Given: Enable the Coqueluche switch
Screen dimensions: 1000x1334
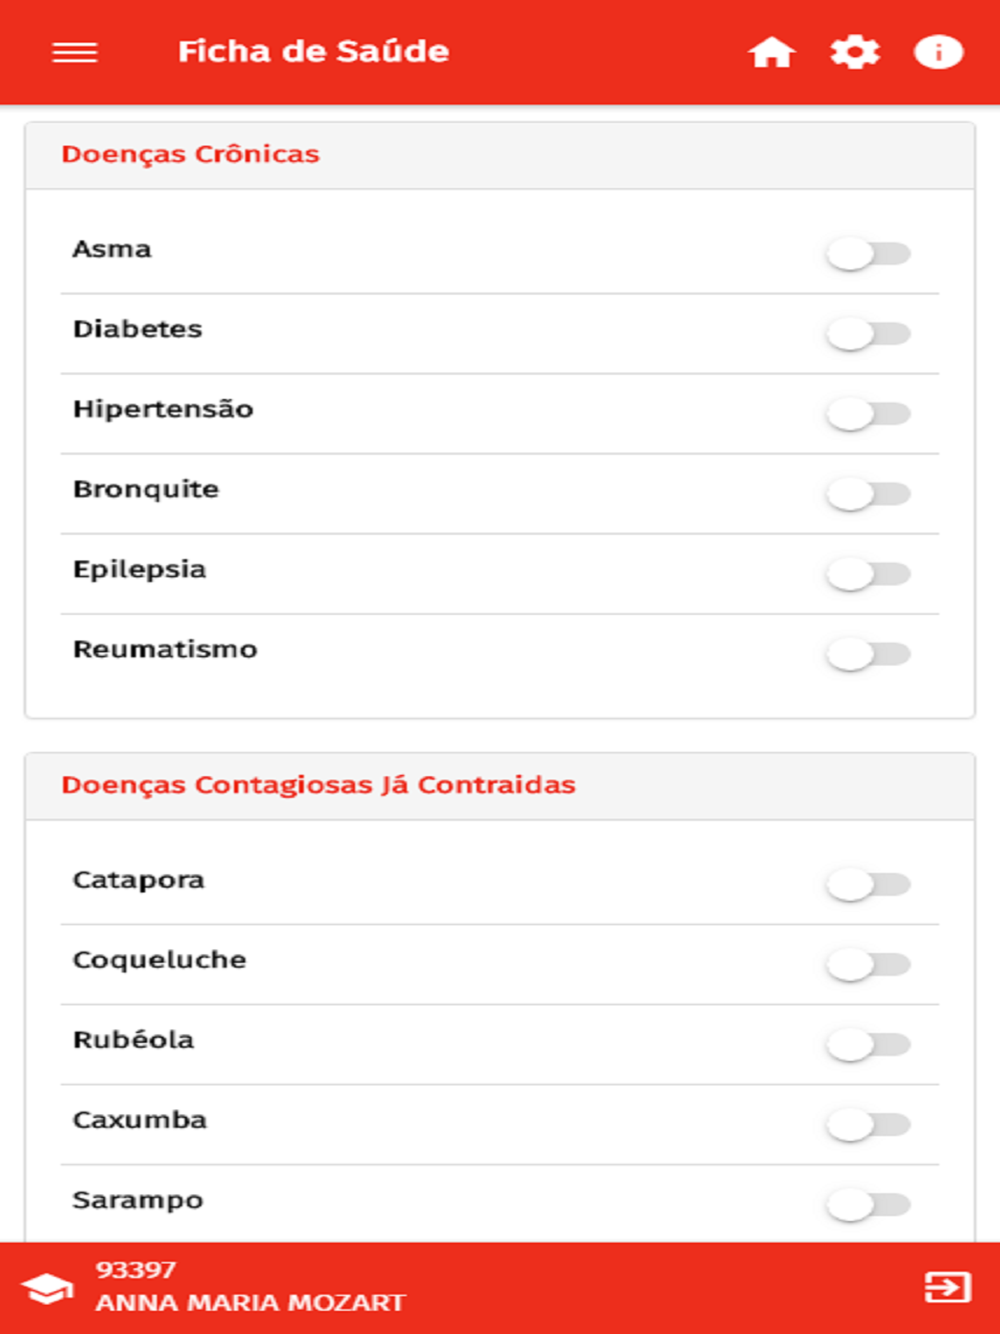Looking at the screenshot, I should point(868,965).
